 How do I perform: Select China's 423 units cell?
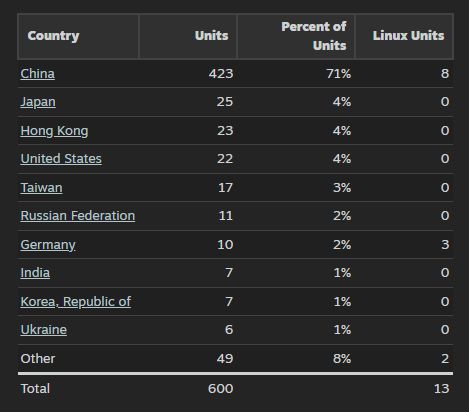[x=221, y=74]
